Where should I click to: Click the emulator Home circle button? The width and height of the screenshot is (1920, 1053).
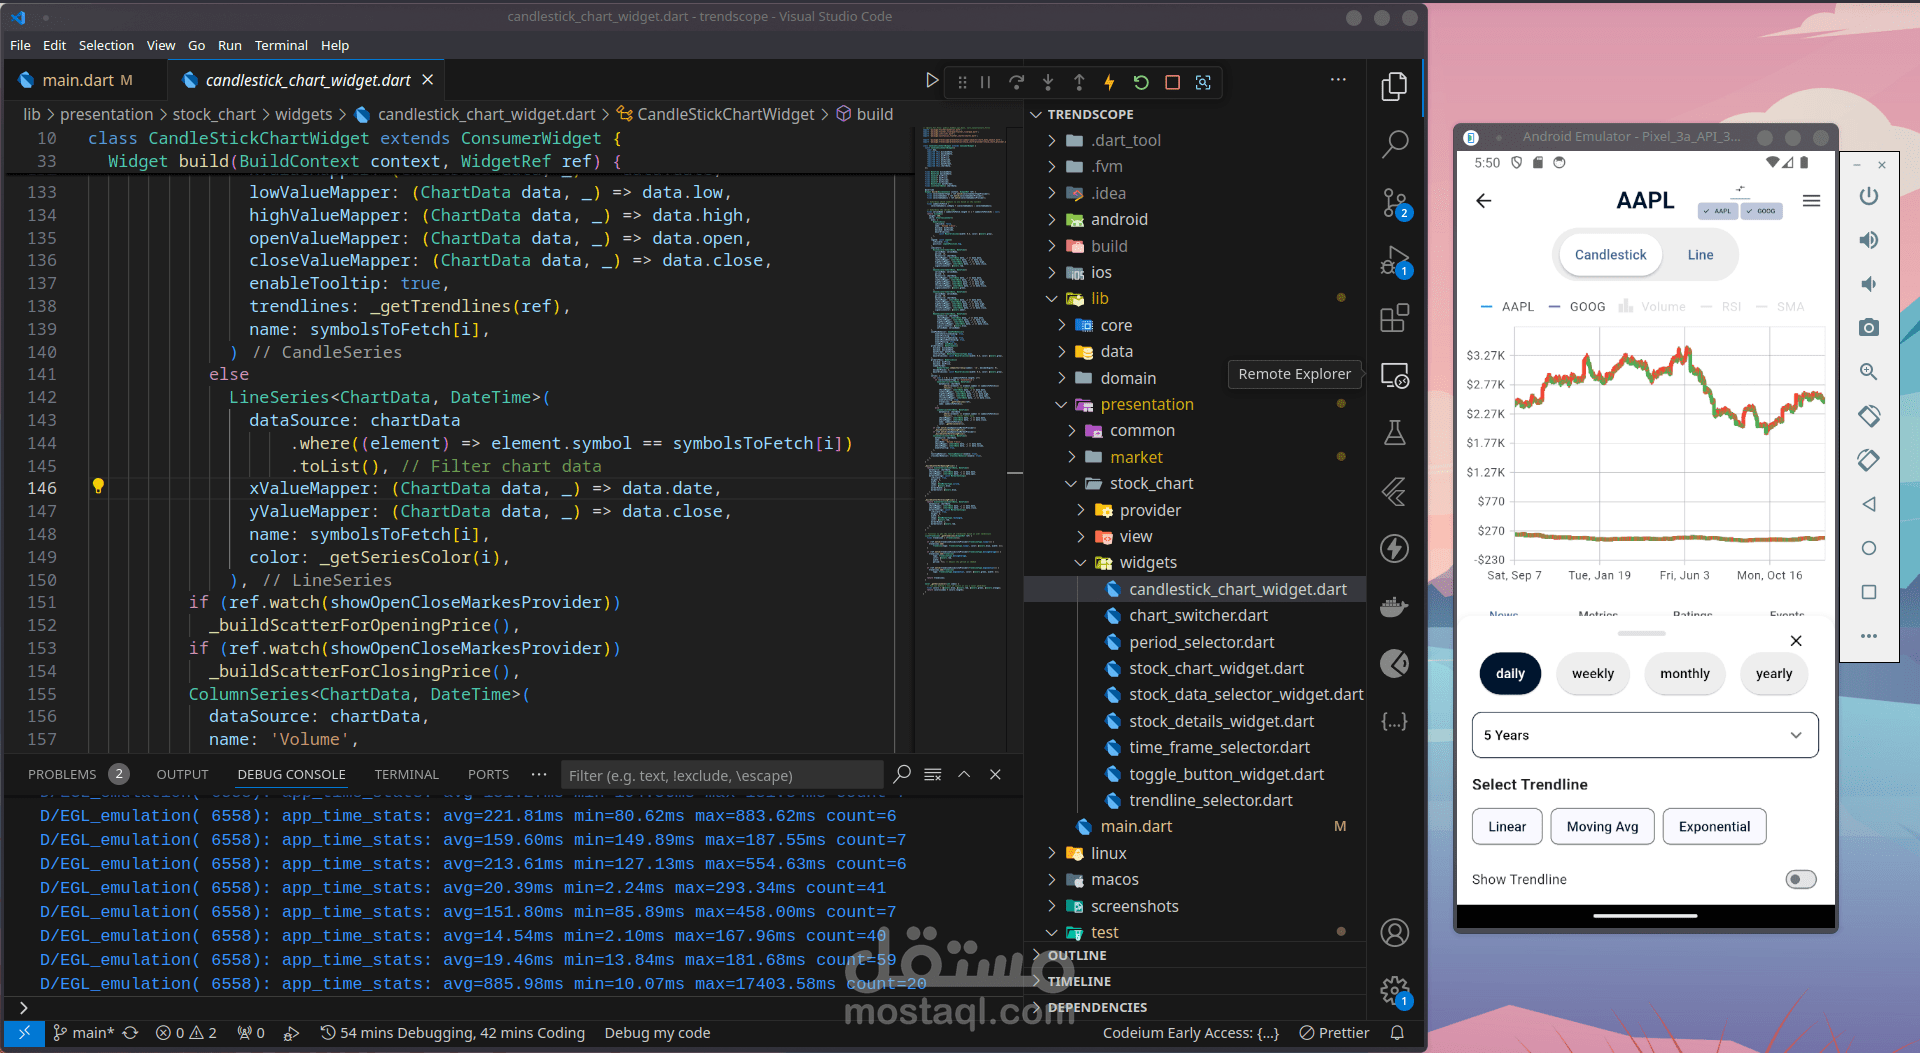click(1868, 548)
